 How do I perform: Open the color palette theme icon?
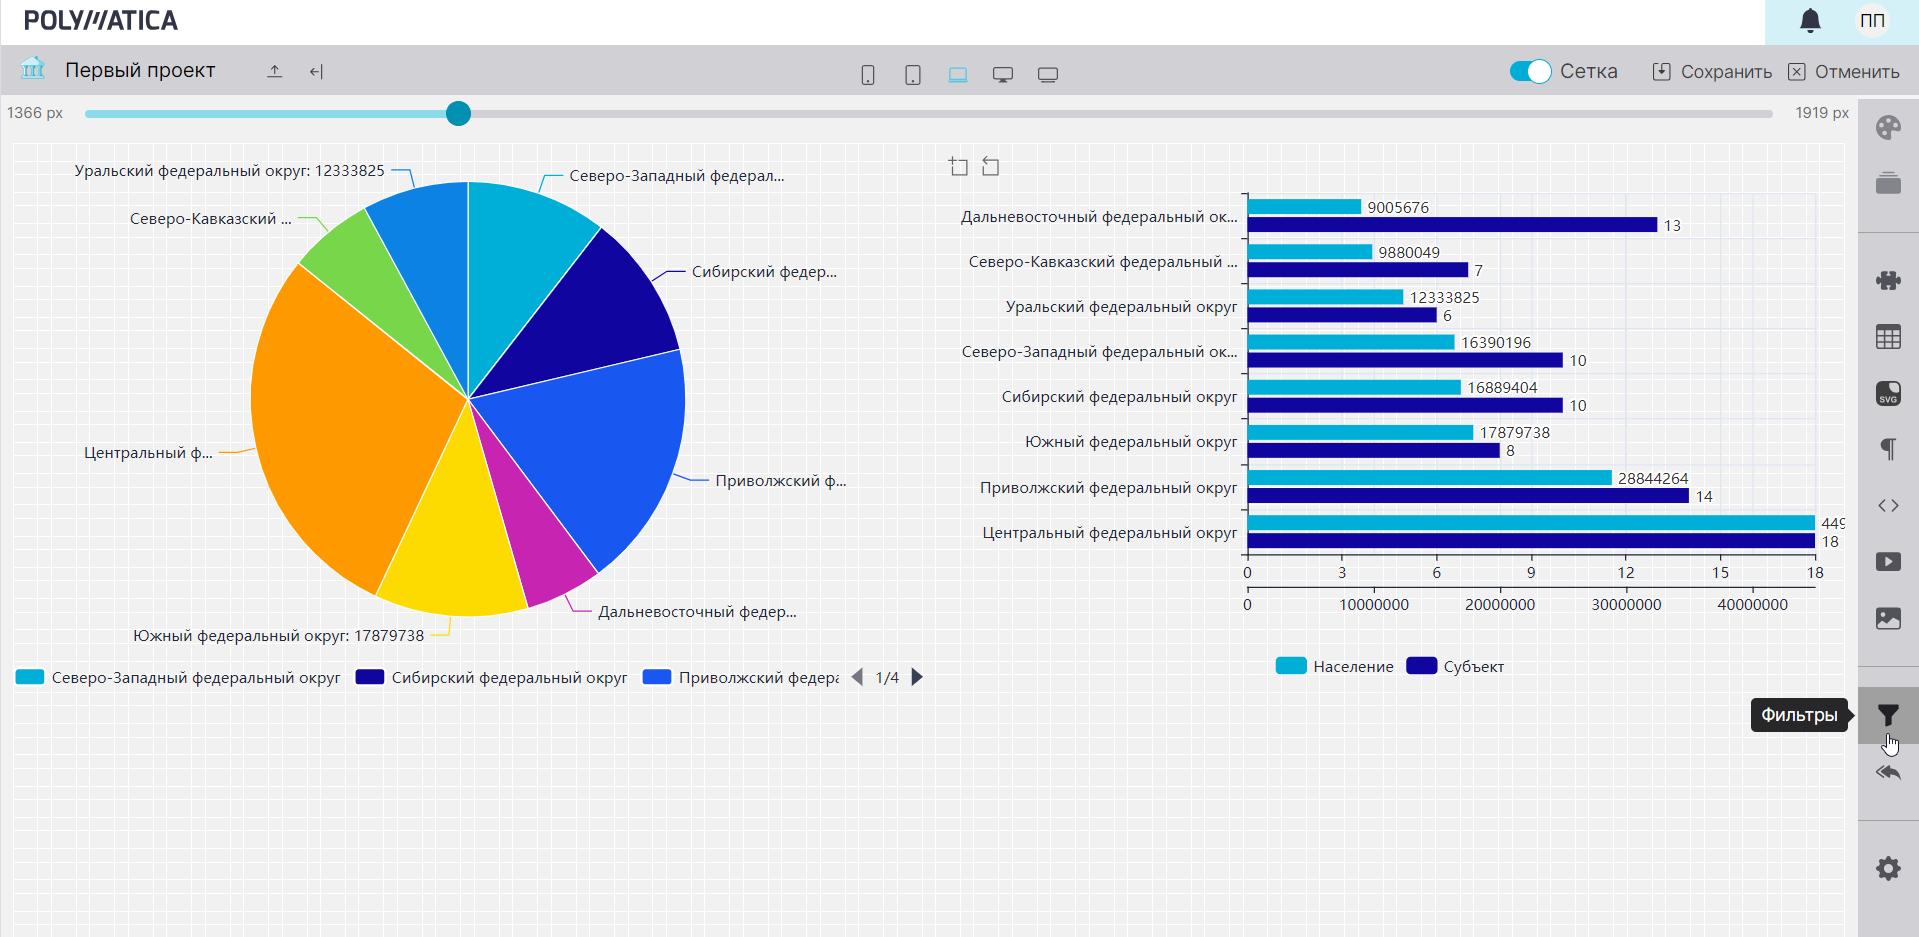point(1887,127)
